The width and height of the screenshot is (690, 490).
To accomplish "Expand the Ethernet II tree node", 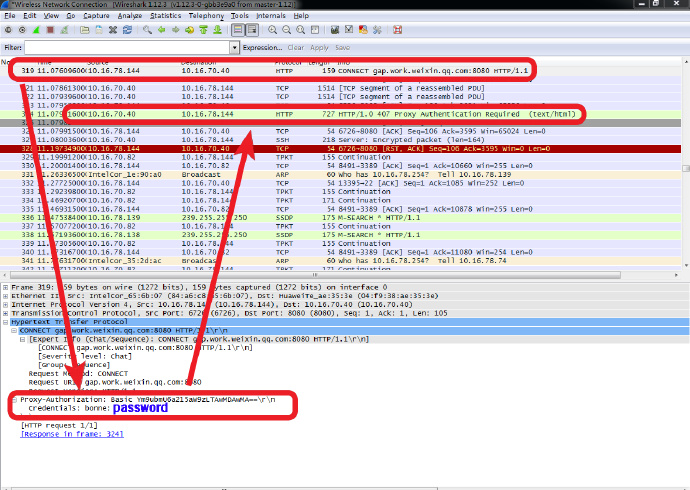I will (5, 296).
